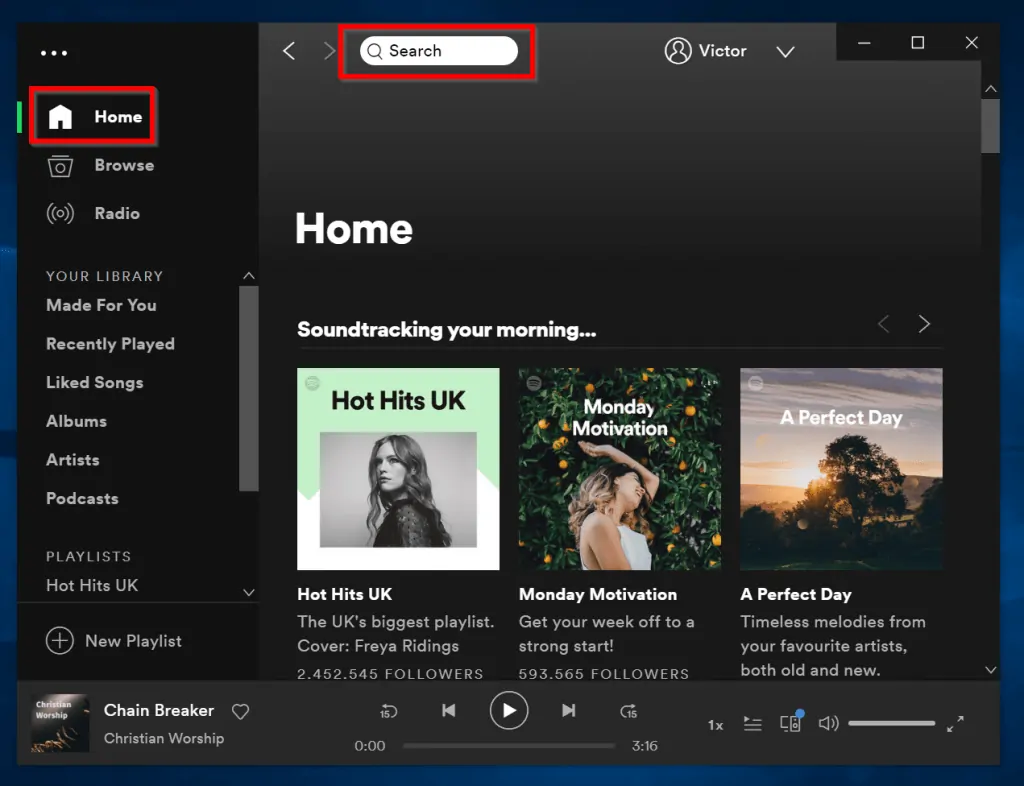The height and width of the screenshot is (786, 1024).
Task: Collapse the Your Library section
Action: pos(248,275)
